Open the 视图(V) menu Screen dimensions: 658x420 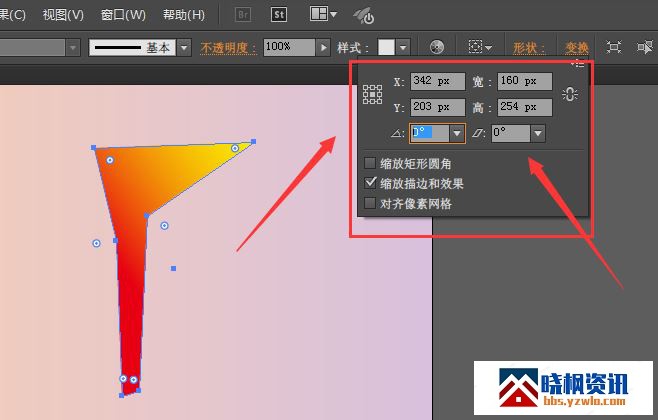click(x=64, y=15)
